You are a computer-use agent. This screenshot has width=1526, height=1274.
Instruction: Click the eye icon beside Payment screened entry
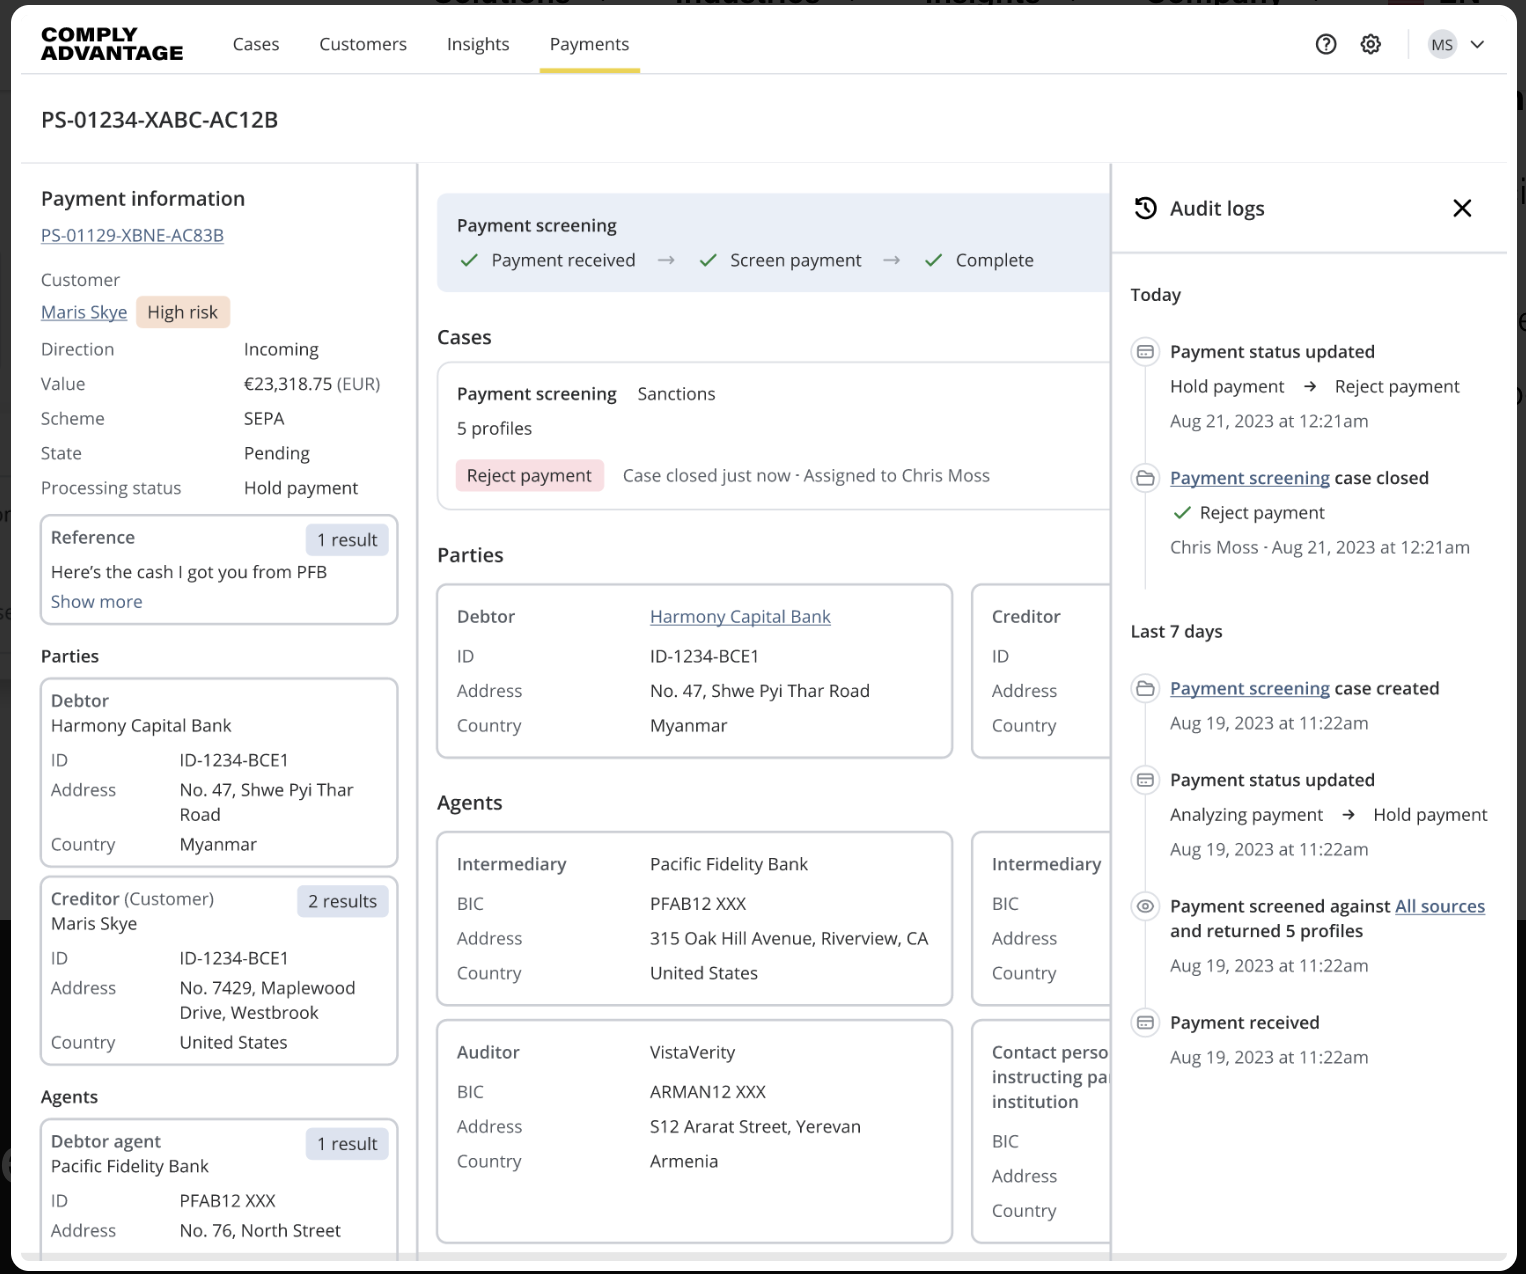[x=1146, y=906]
